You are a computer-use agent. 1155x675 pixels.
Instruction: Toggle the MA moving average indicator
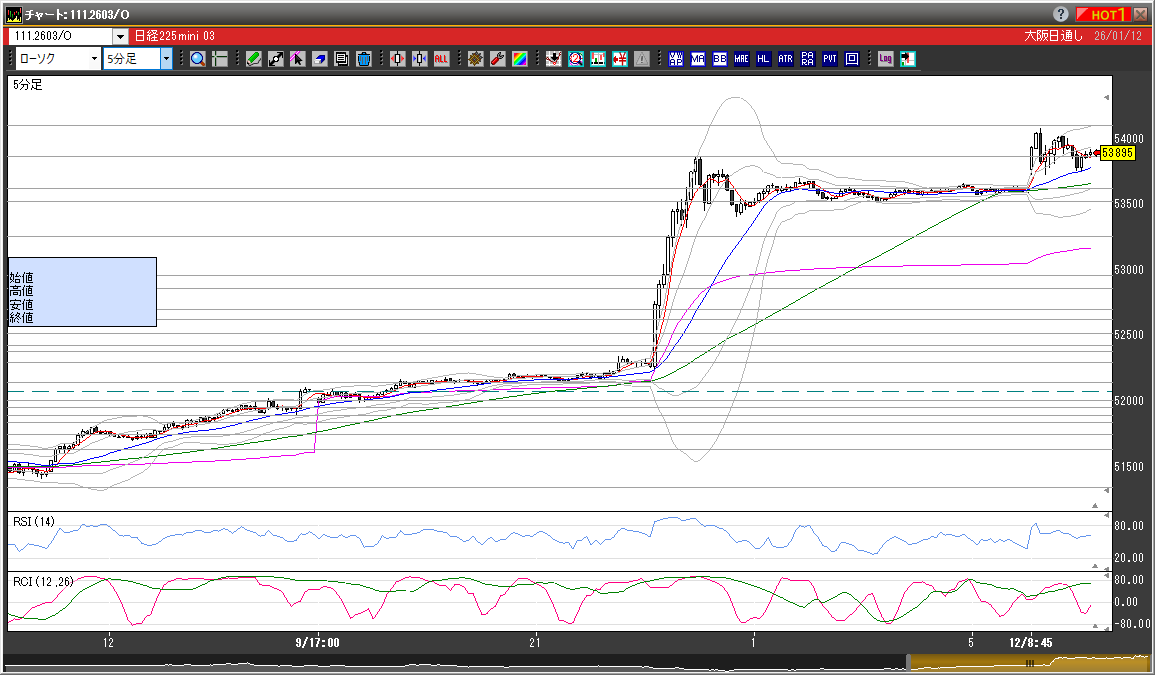697,59
